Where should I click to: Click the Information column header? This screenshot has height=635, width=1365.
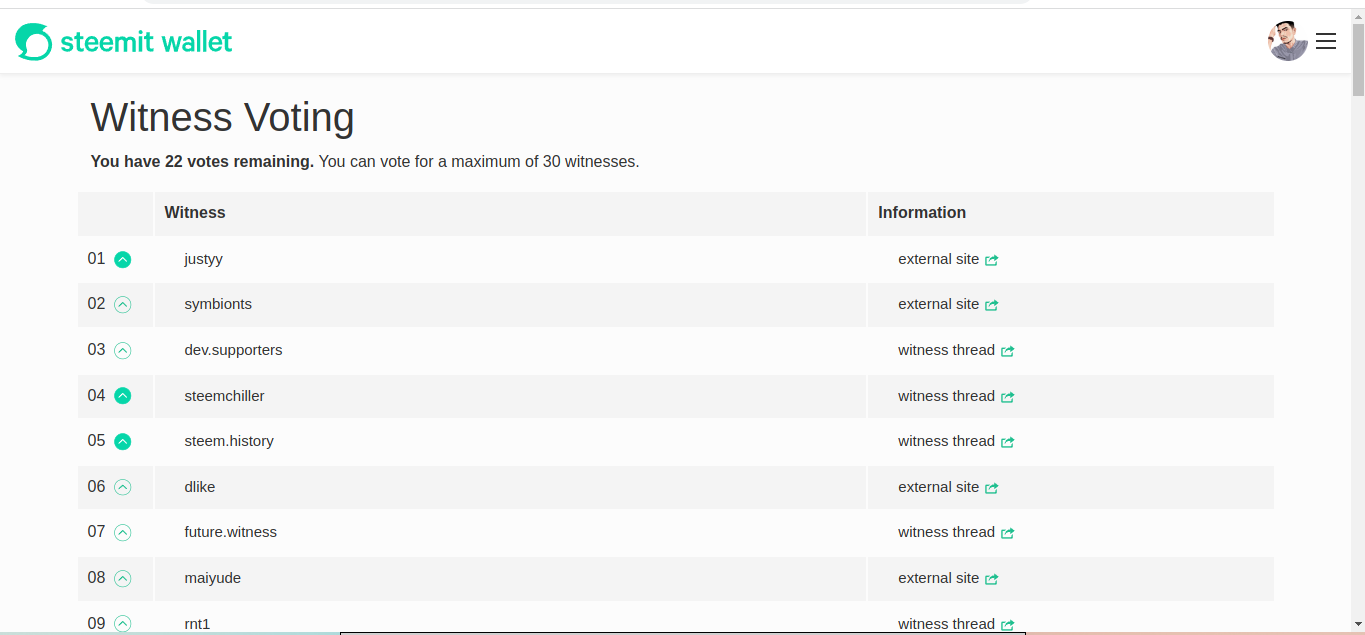[922, 212]
